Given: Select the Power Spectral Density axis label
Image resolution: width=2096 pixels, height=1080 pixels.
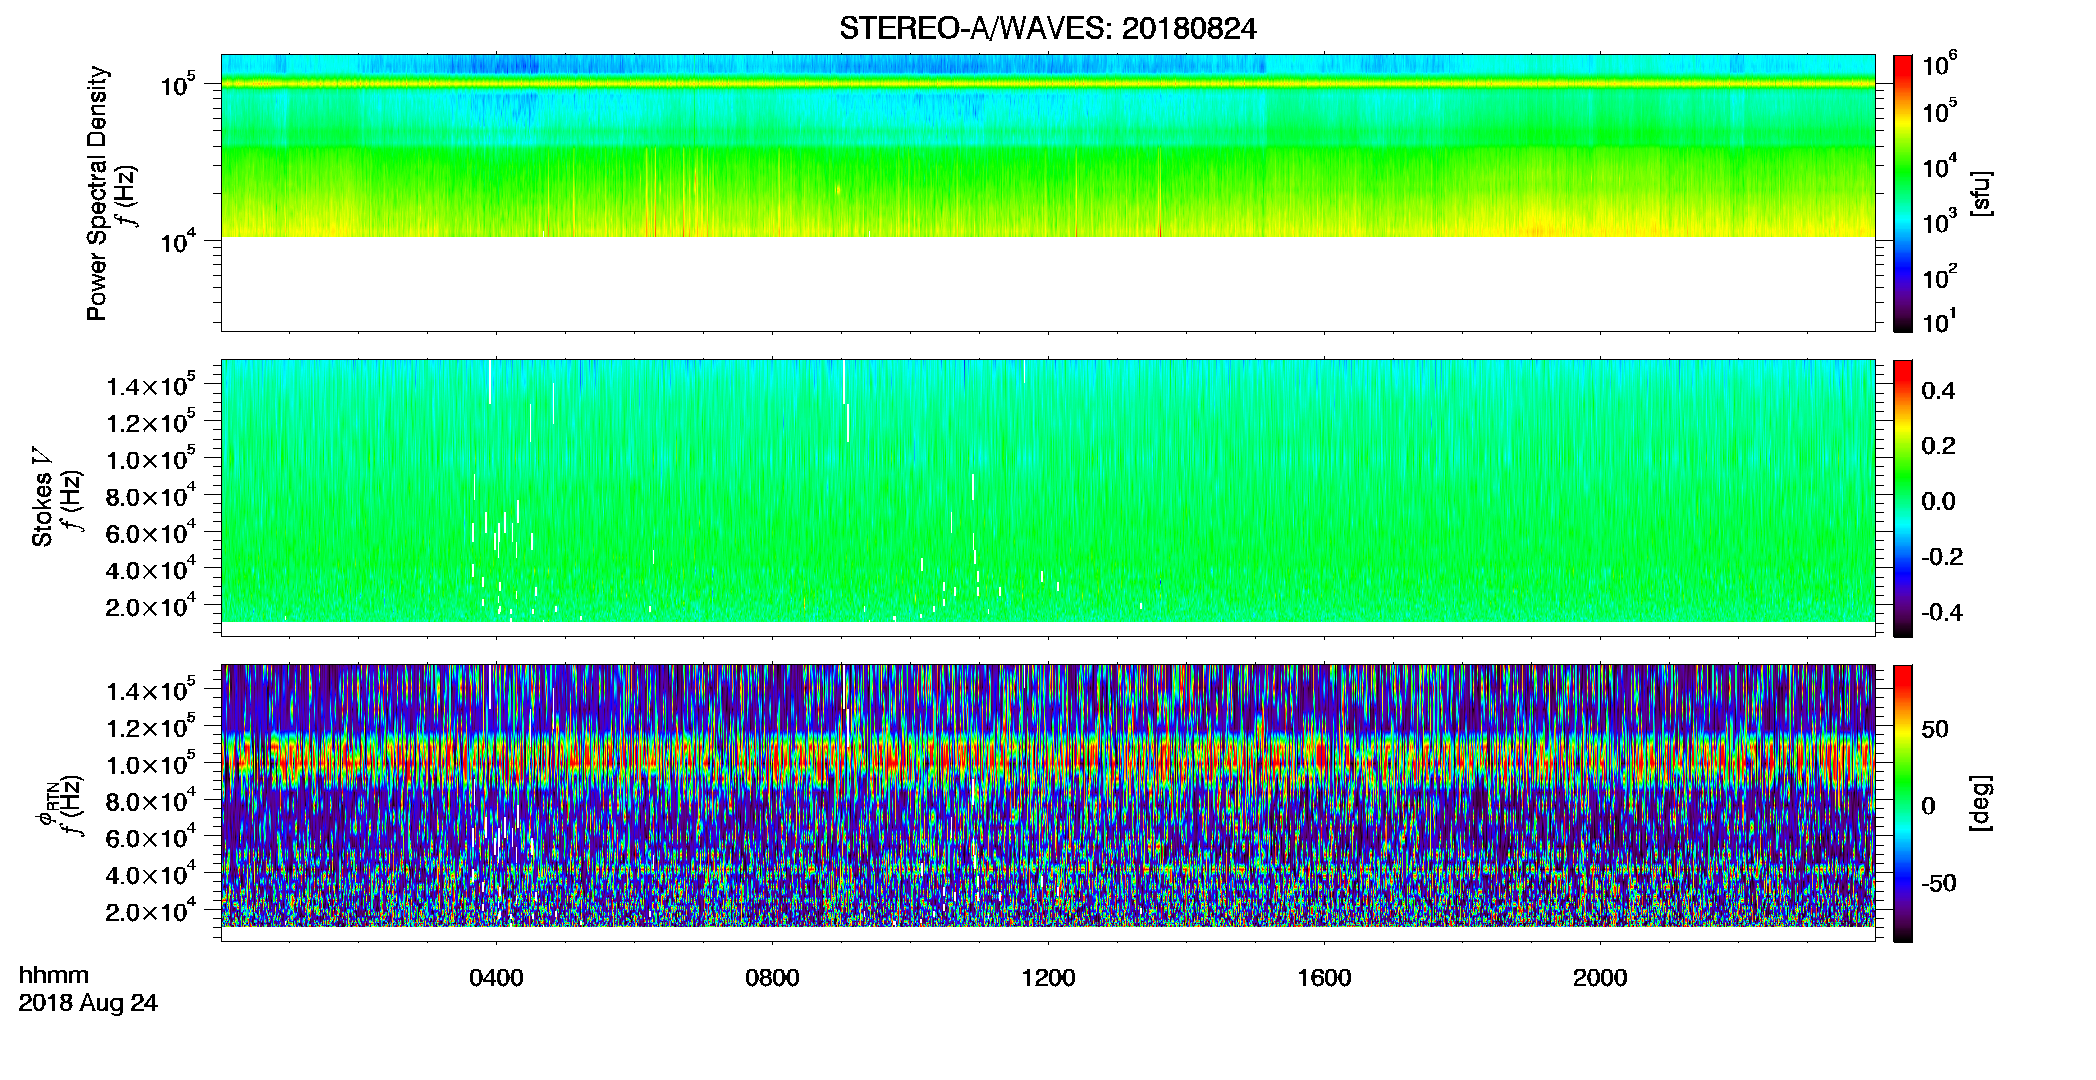Looking at the screenshot, I should [97, 193].
